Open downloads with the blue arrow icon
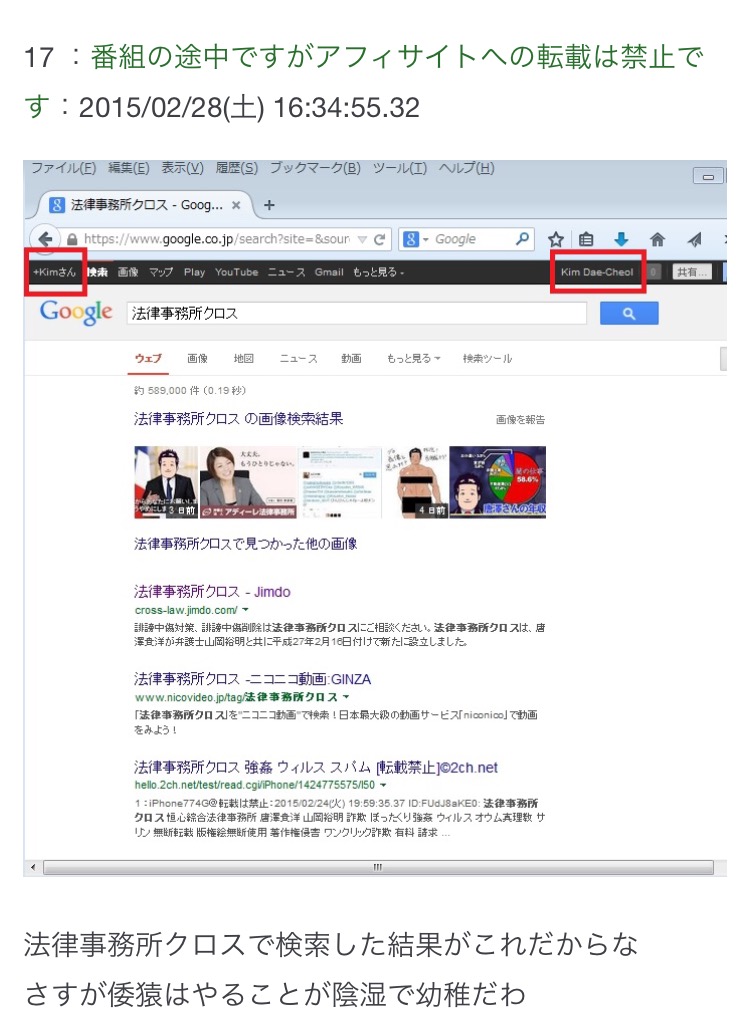 click(620, 240)
